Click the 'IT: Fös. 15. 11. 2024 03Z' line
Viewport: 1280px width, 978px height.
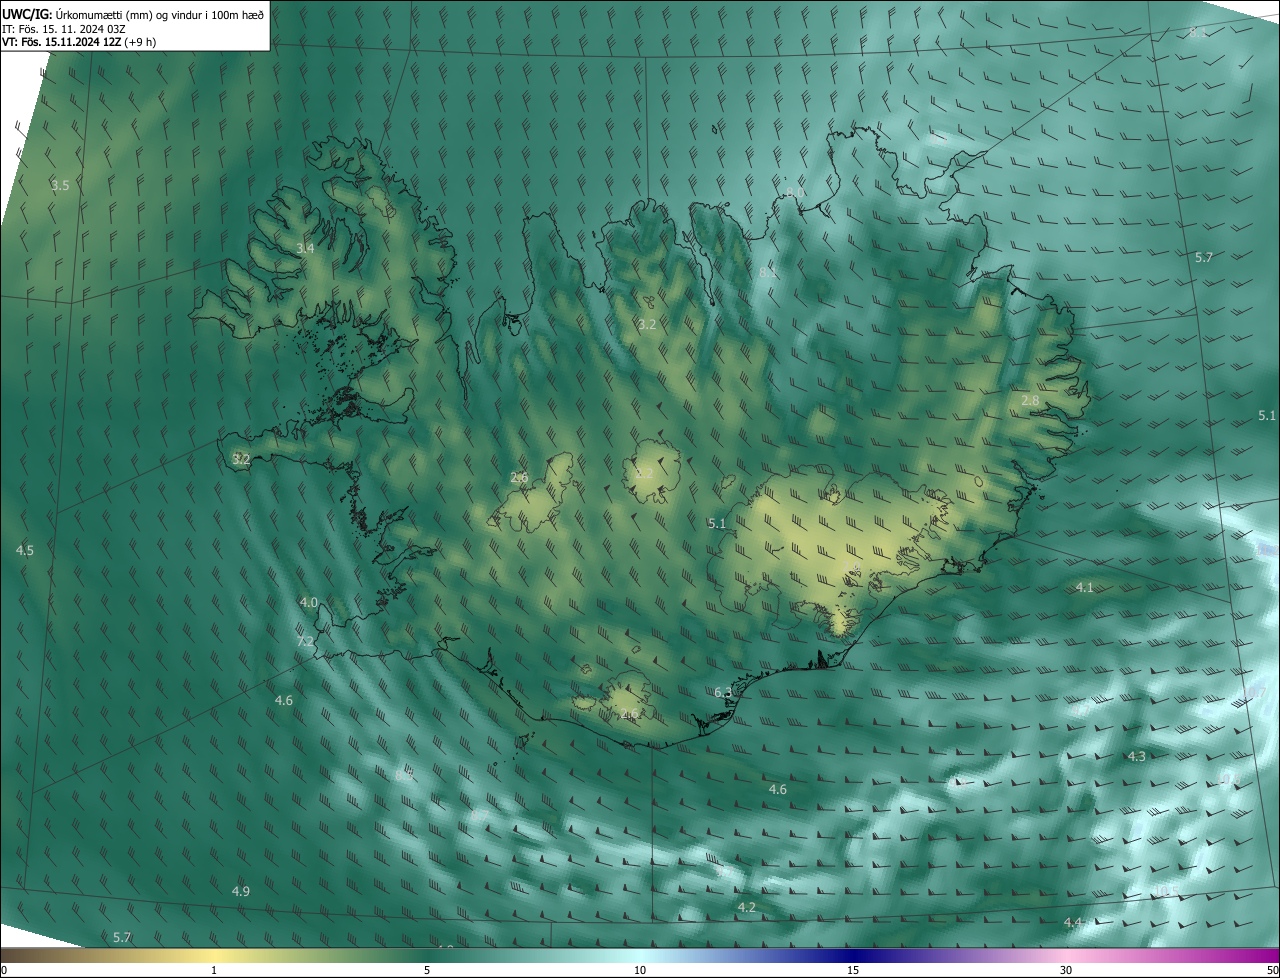pyautogui.click(x=66, y=28)
